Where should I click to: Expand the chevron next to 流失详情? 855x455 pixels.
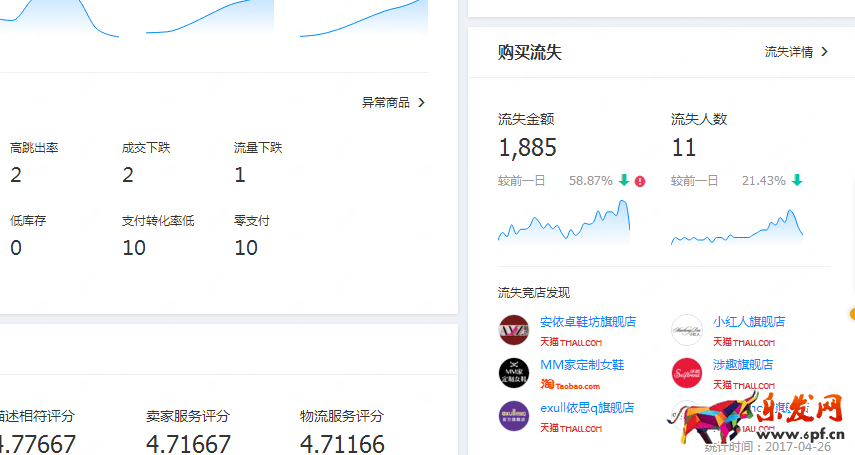[824, 52]
